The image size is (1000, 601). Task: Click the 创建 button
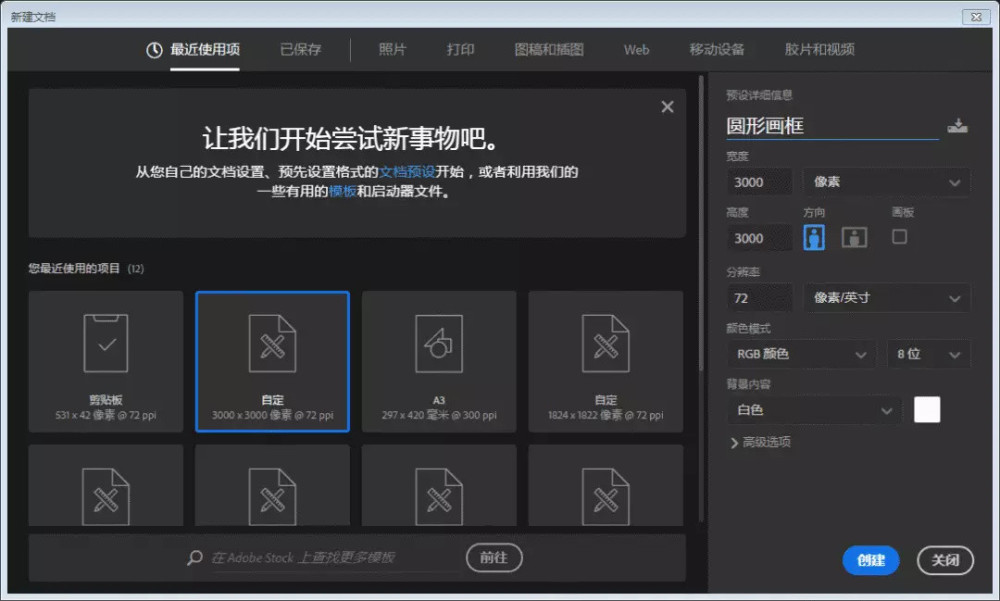tap(870, 561)
